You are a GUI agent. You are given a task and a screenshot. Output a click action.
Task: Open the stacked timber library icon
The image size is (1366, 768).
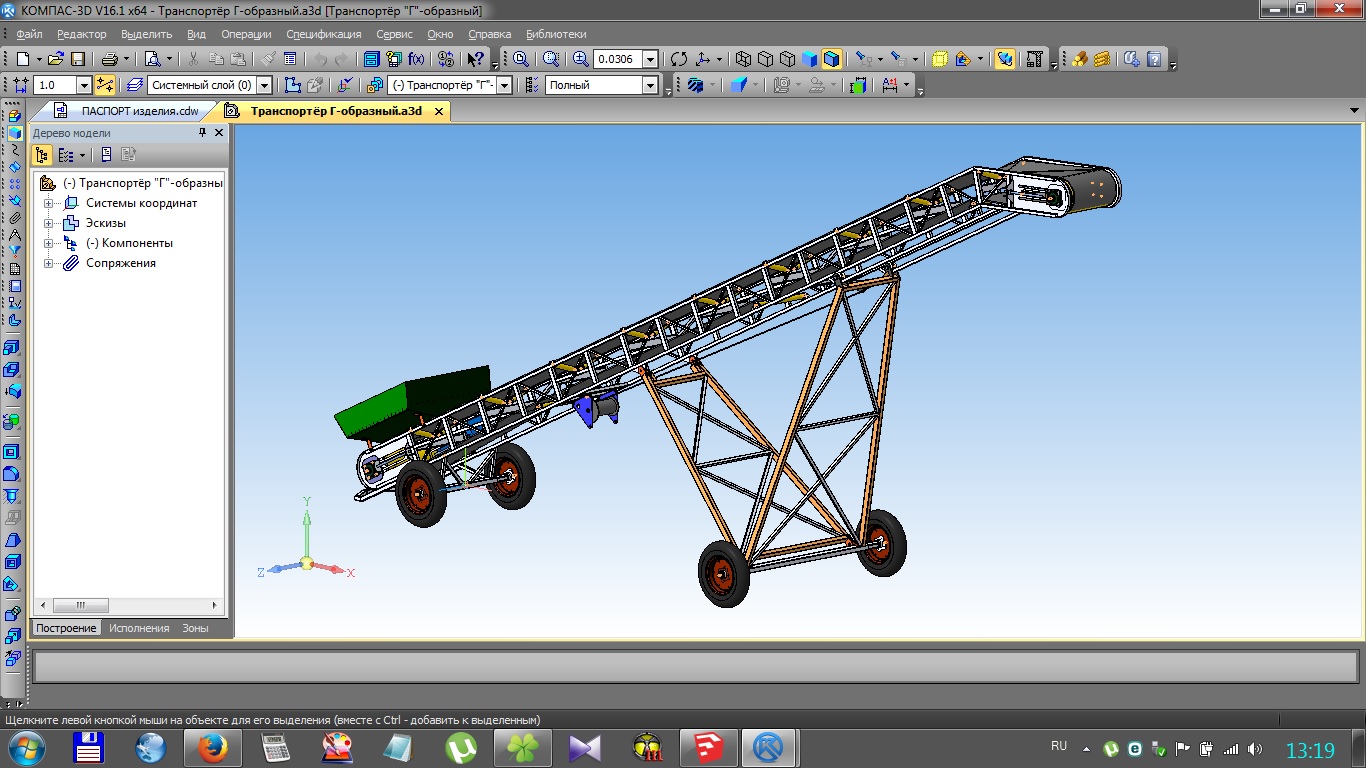point(1102,59)
